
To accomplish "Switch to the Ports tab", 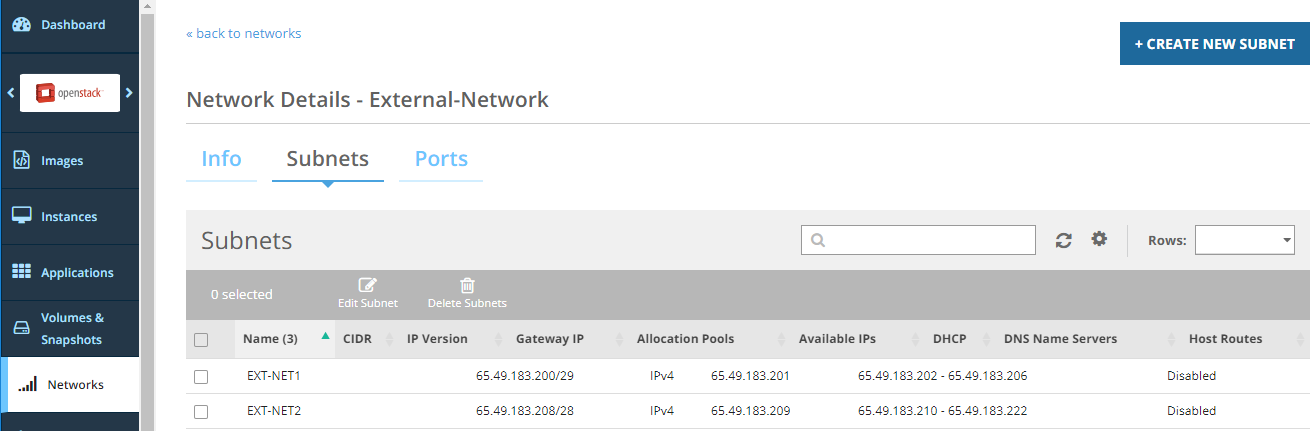I will (441, 159).
